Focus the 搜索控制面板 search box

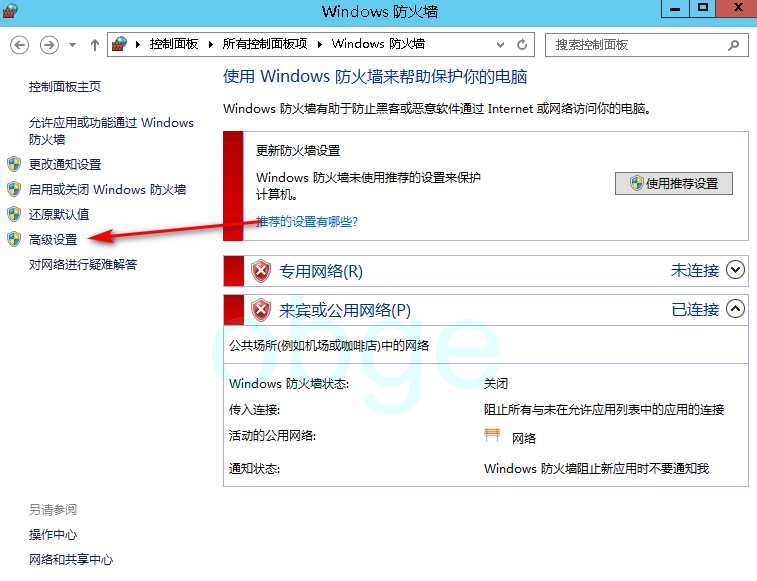click(647, 45)
